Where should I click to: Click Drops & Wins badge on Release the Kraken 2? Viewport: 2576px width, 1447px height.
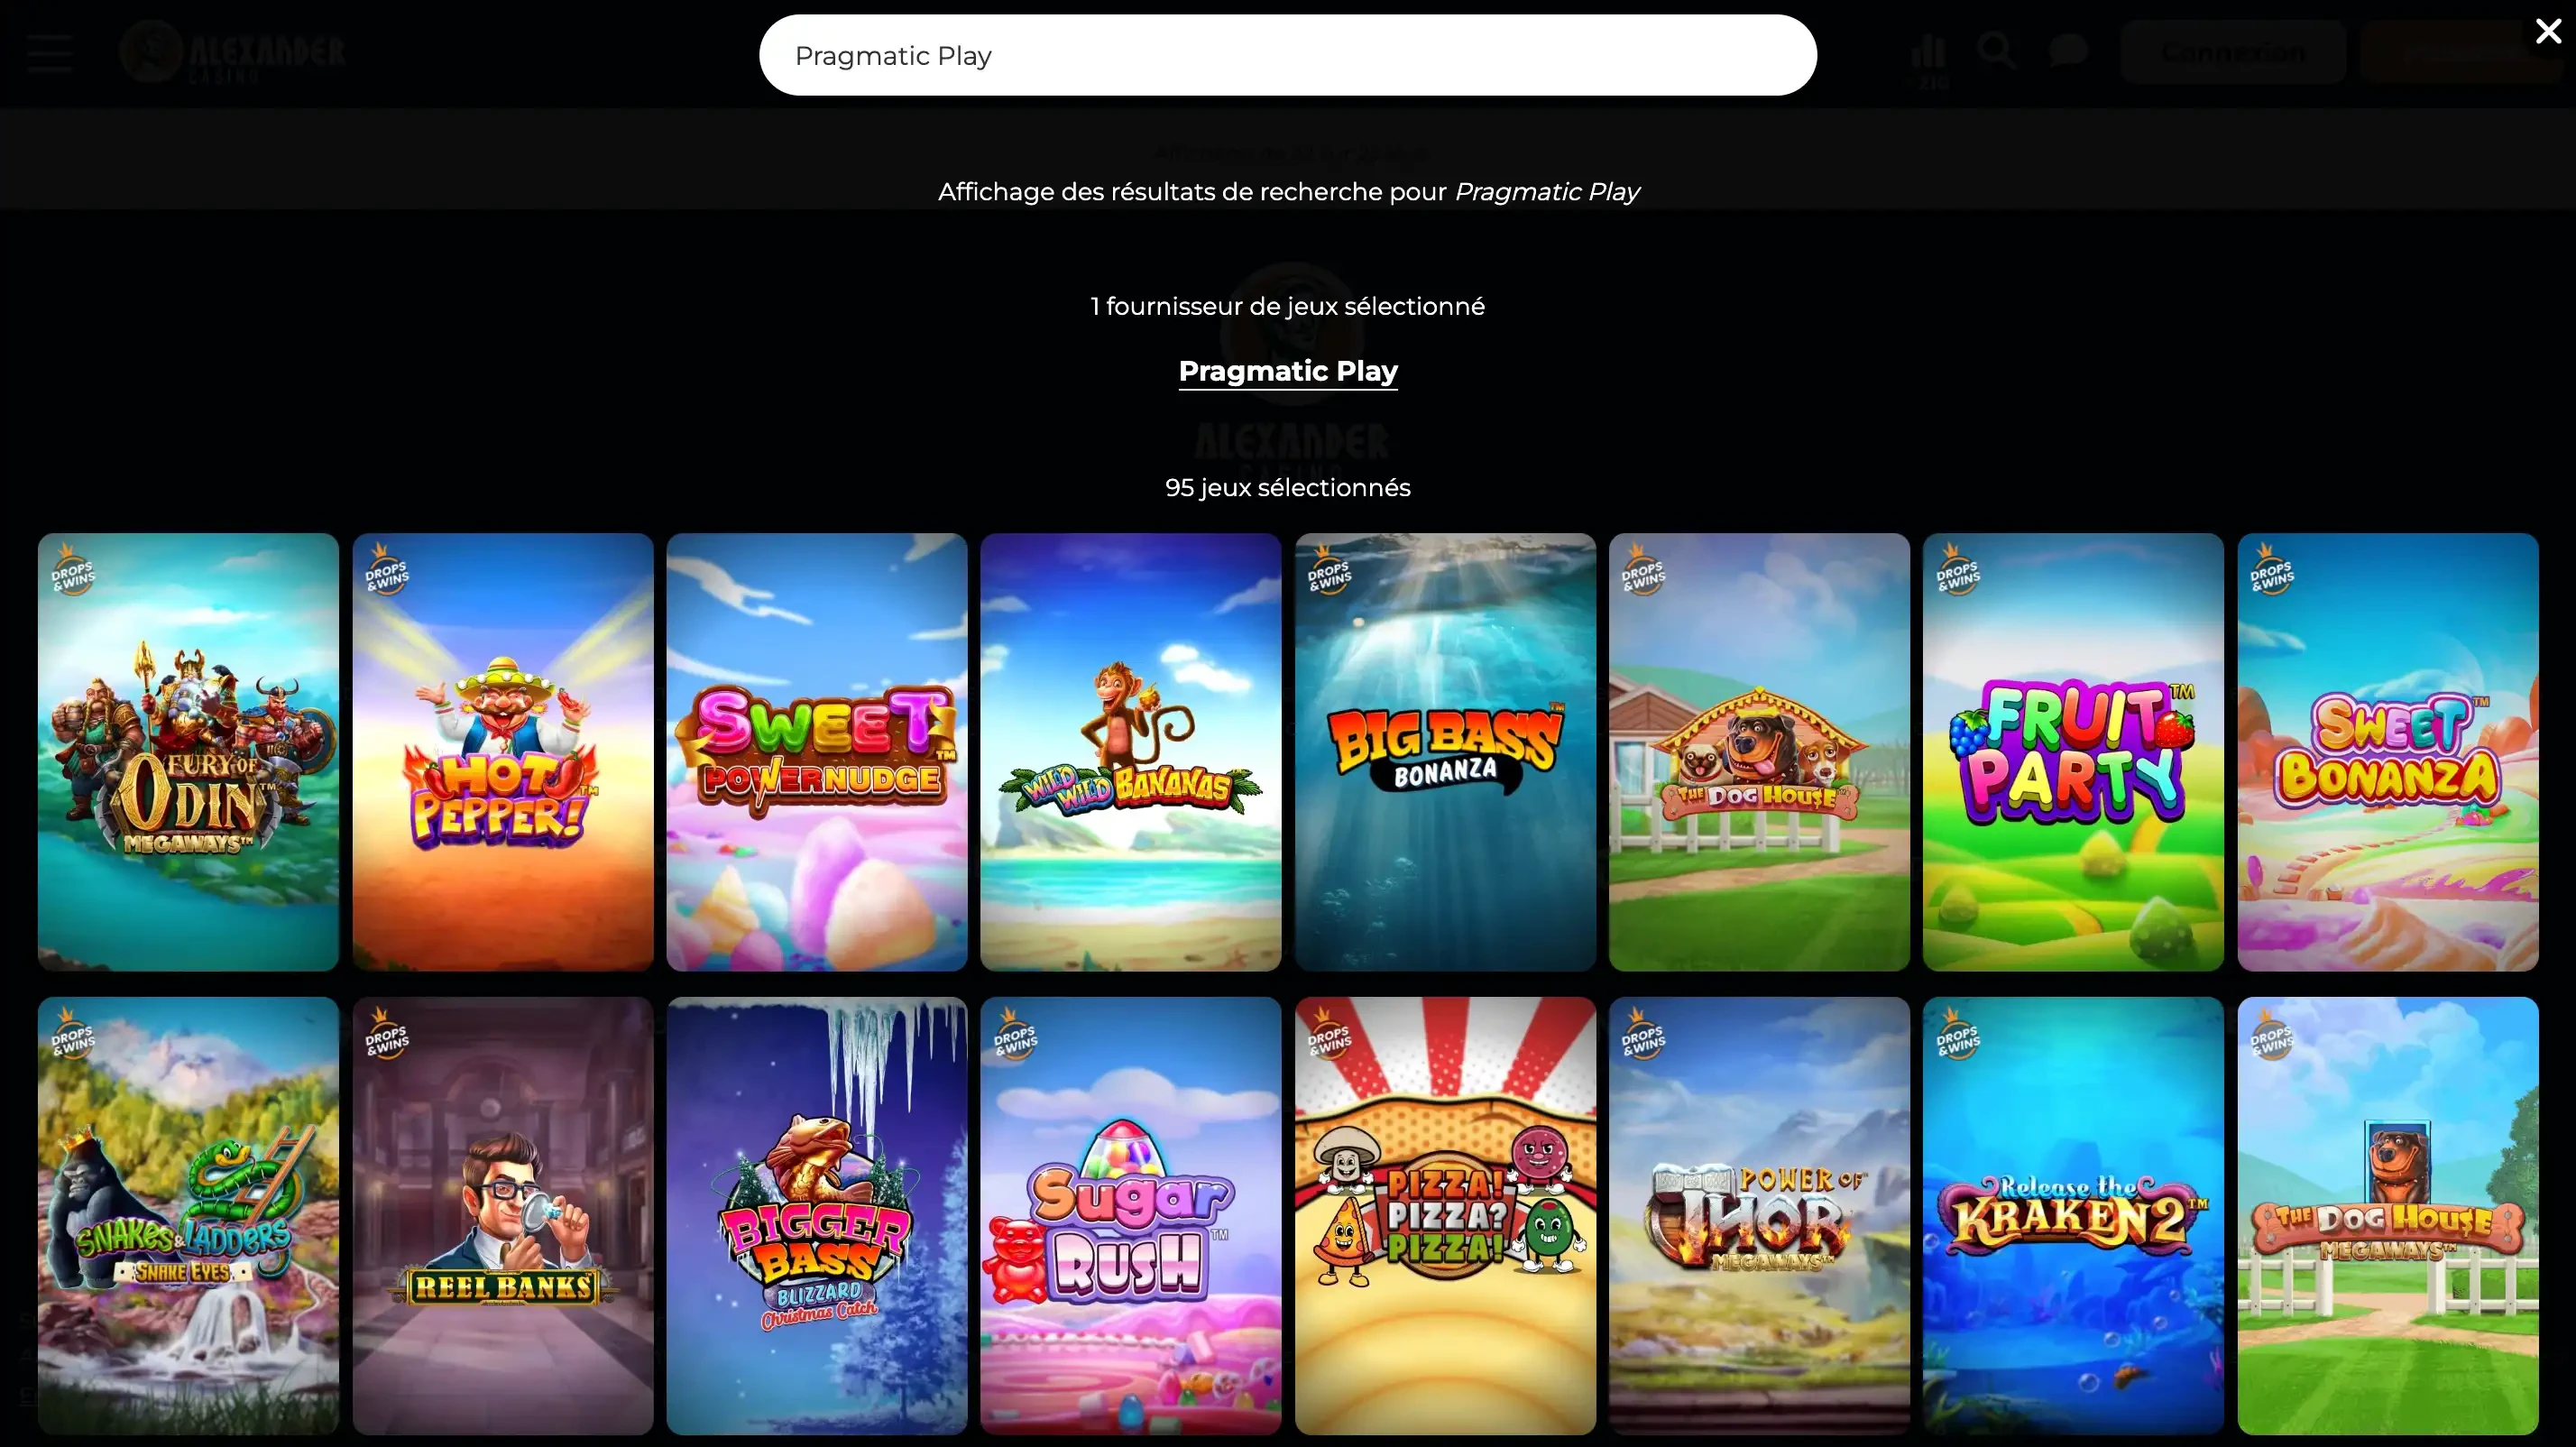pos(1958,1034)
